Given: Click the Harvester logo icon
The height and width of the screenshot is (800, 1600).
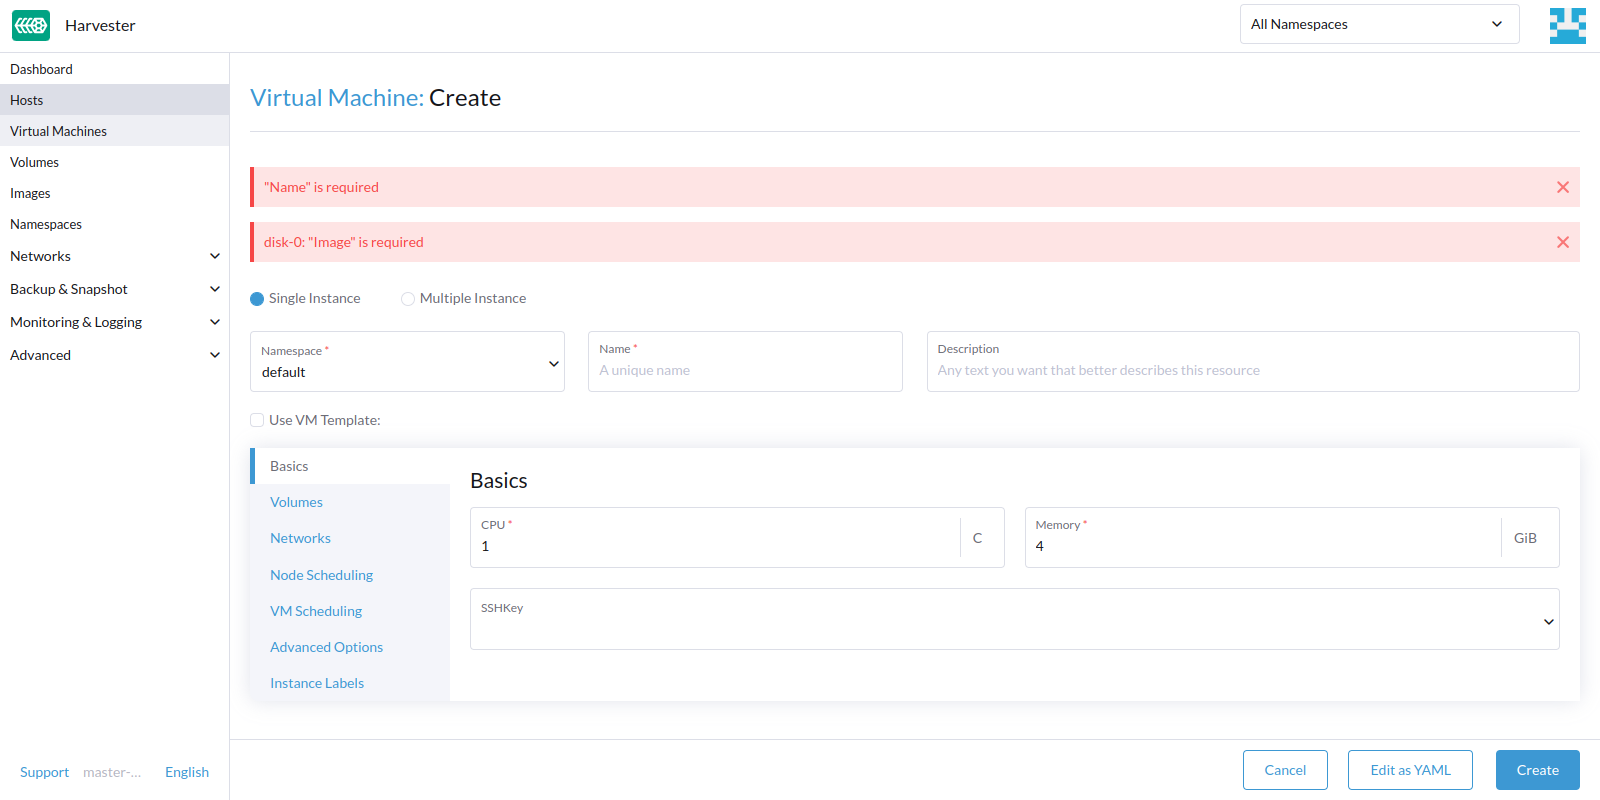Looking at the screenshot, I should (x=31, y=26).
